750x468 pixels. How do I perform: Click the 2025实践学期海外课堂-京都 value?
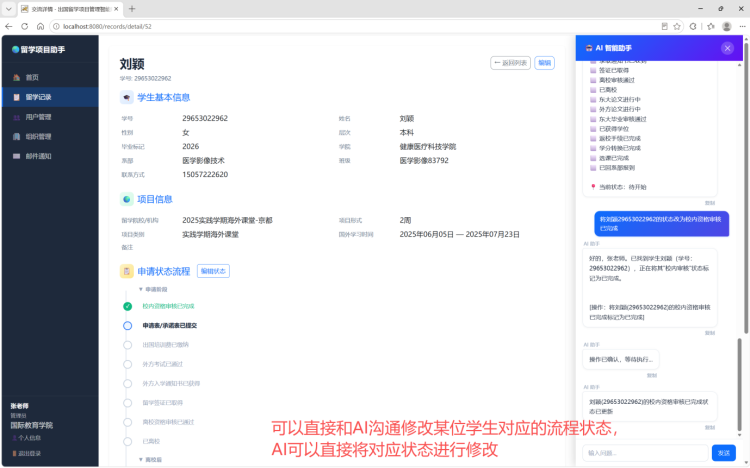point(227,220)
